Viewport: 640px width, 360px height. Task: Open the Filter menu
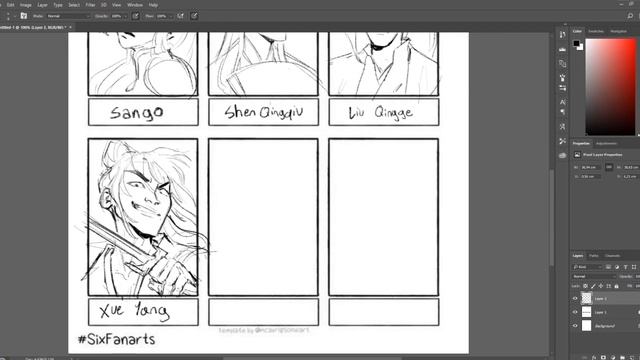90,5
